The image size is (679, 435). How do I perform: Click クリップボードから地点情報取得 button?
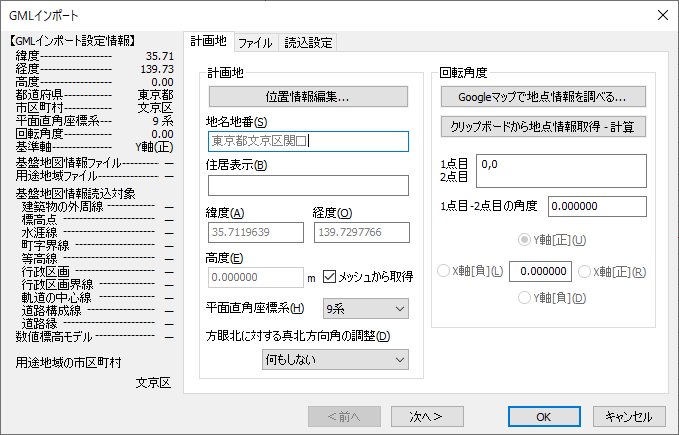(543, 127)
